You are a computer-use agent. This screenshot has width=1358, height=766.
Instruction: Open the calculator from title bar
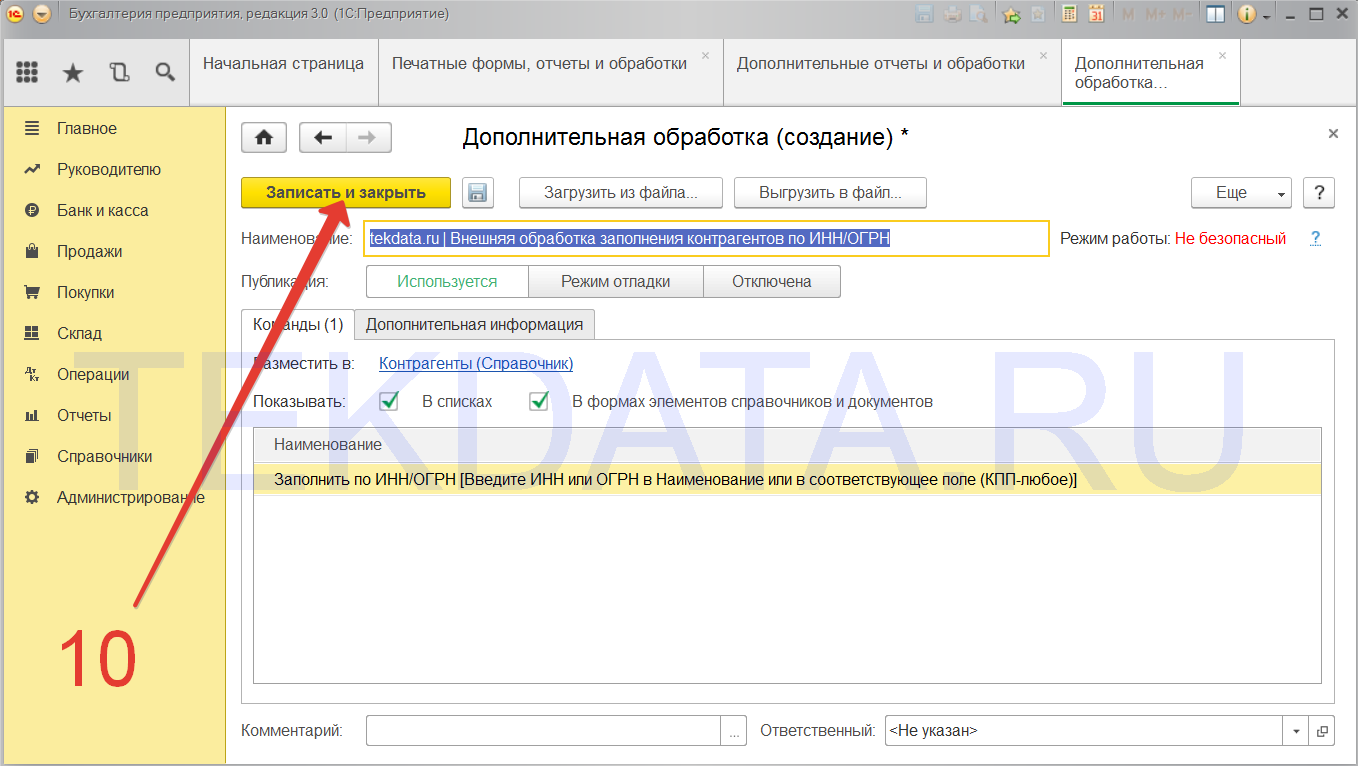tap(1069, 14)
